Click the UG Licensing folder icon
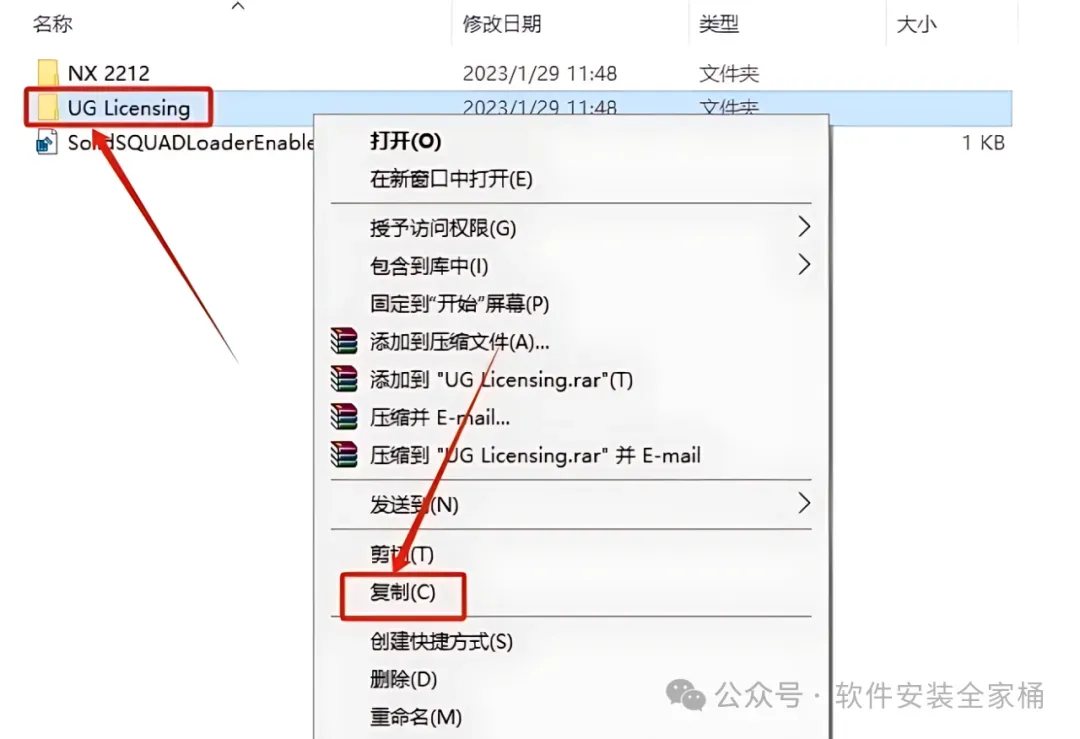This screenshot has height=739, width=1080. pyautogui.click(x=48, y=108)
